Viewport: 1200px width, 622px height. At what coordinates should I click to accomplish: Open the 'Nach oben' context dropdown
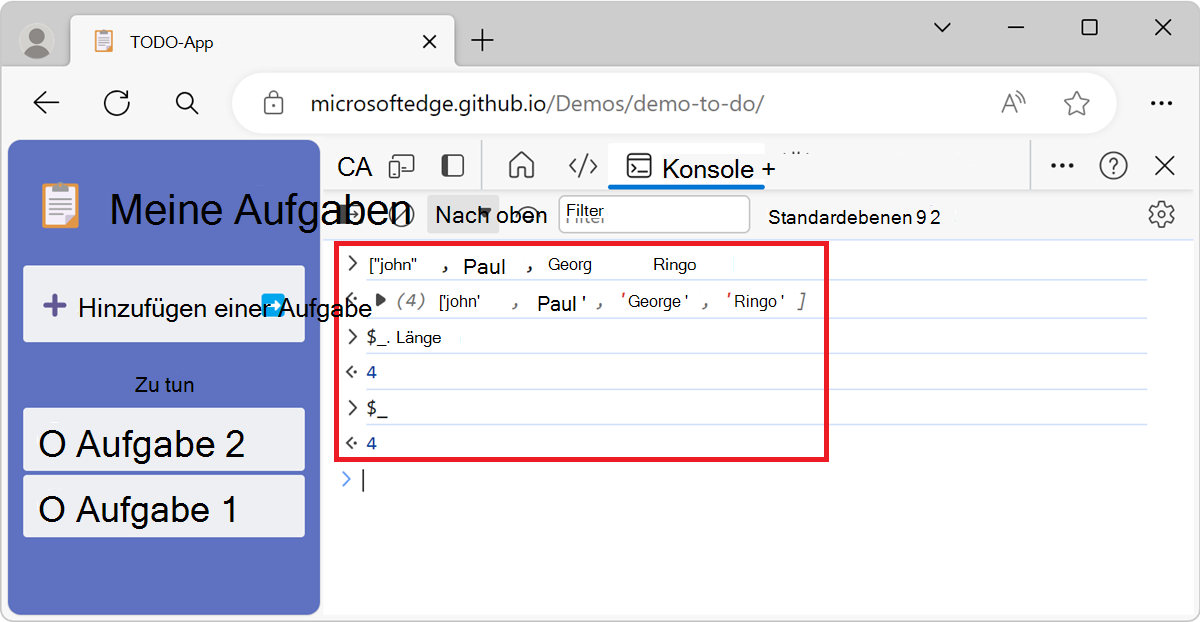463,215
